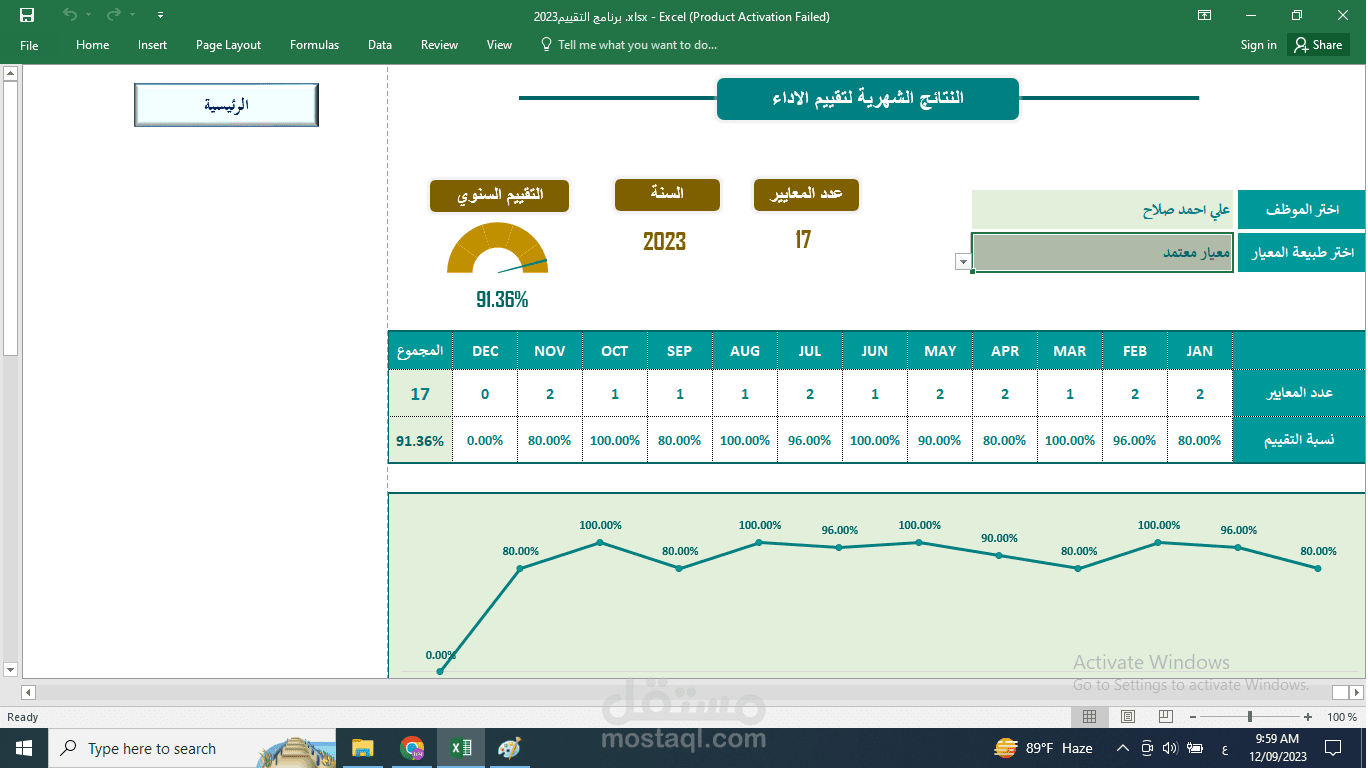Open the Review tab
This screenshot has height=768, width=1368.
tap(439, 45)
